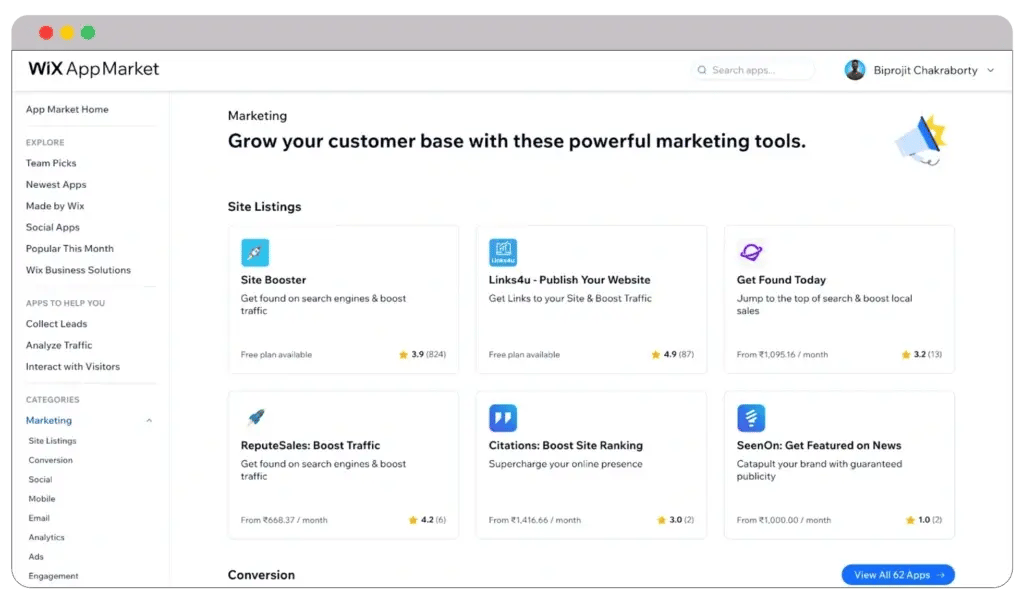Select Analytics subcategory in sidebar
The width and height of the screenshot is (1024, 601).
(x=47, y=537)
